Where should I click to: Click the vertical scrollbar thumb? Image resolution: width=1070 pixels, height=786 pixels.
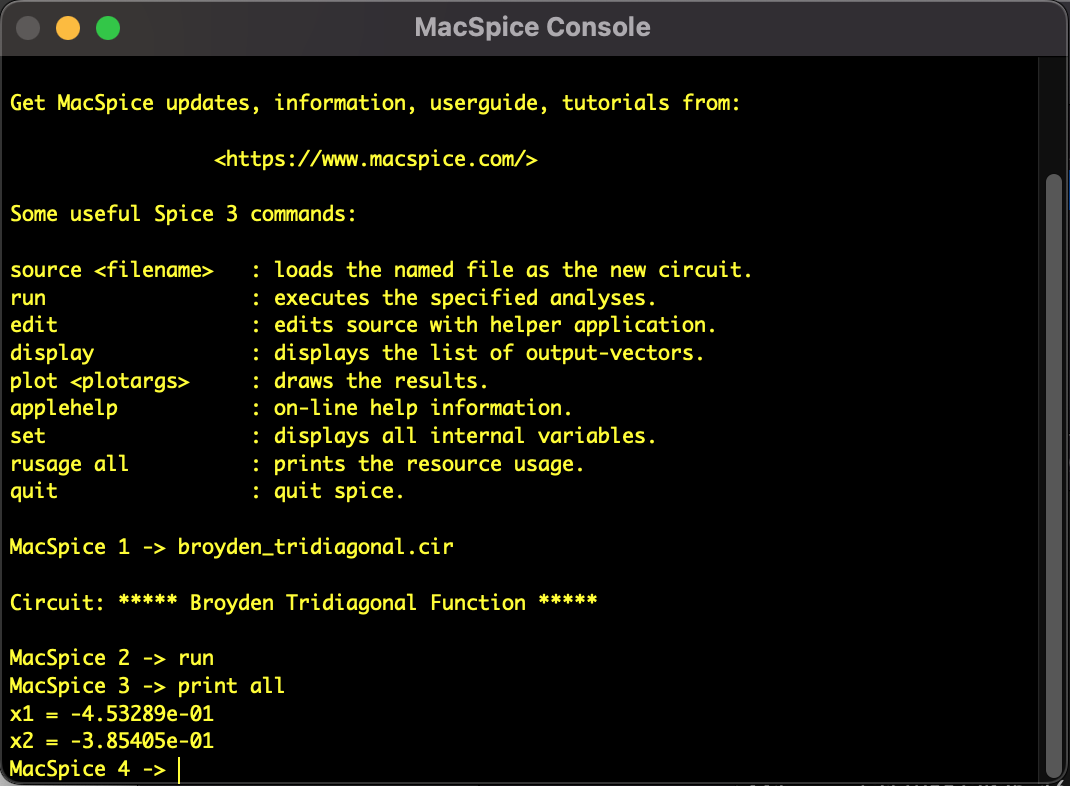coord(1053,475)
